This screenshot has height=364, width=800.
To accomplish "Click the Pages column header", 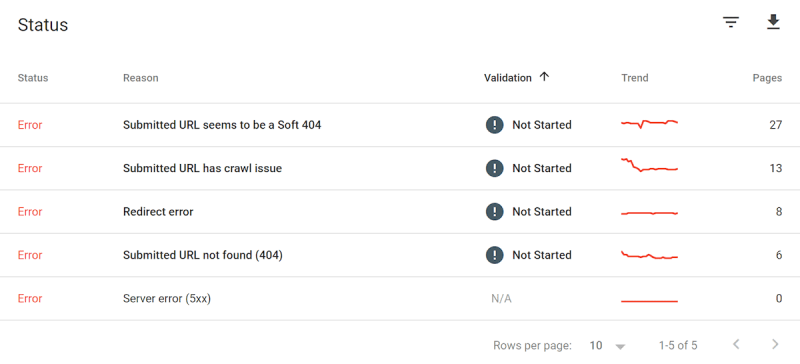I will click(x=767, y=78).
